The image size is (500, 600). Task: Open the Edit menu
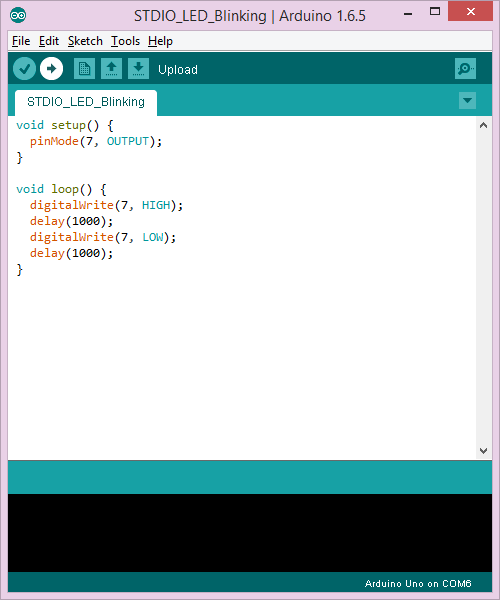49,41
